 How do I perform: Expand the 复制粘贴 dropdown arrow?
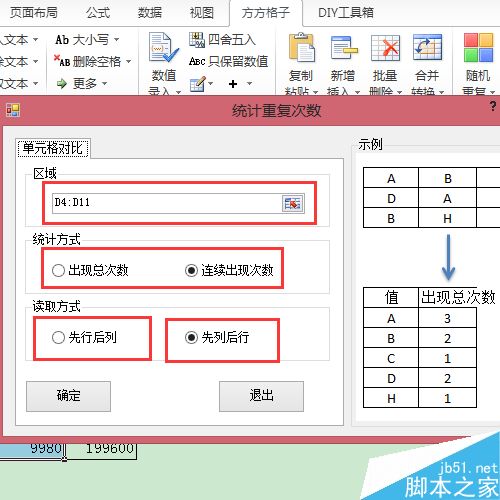click(316, 92)
